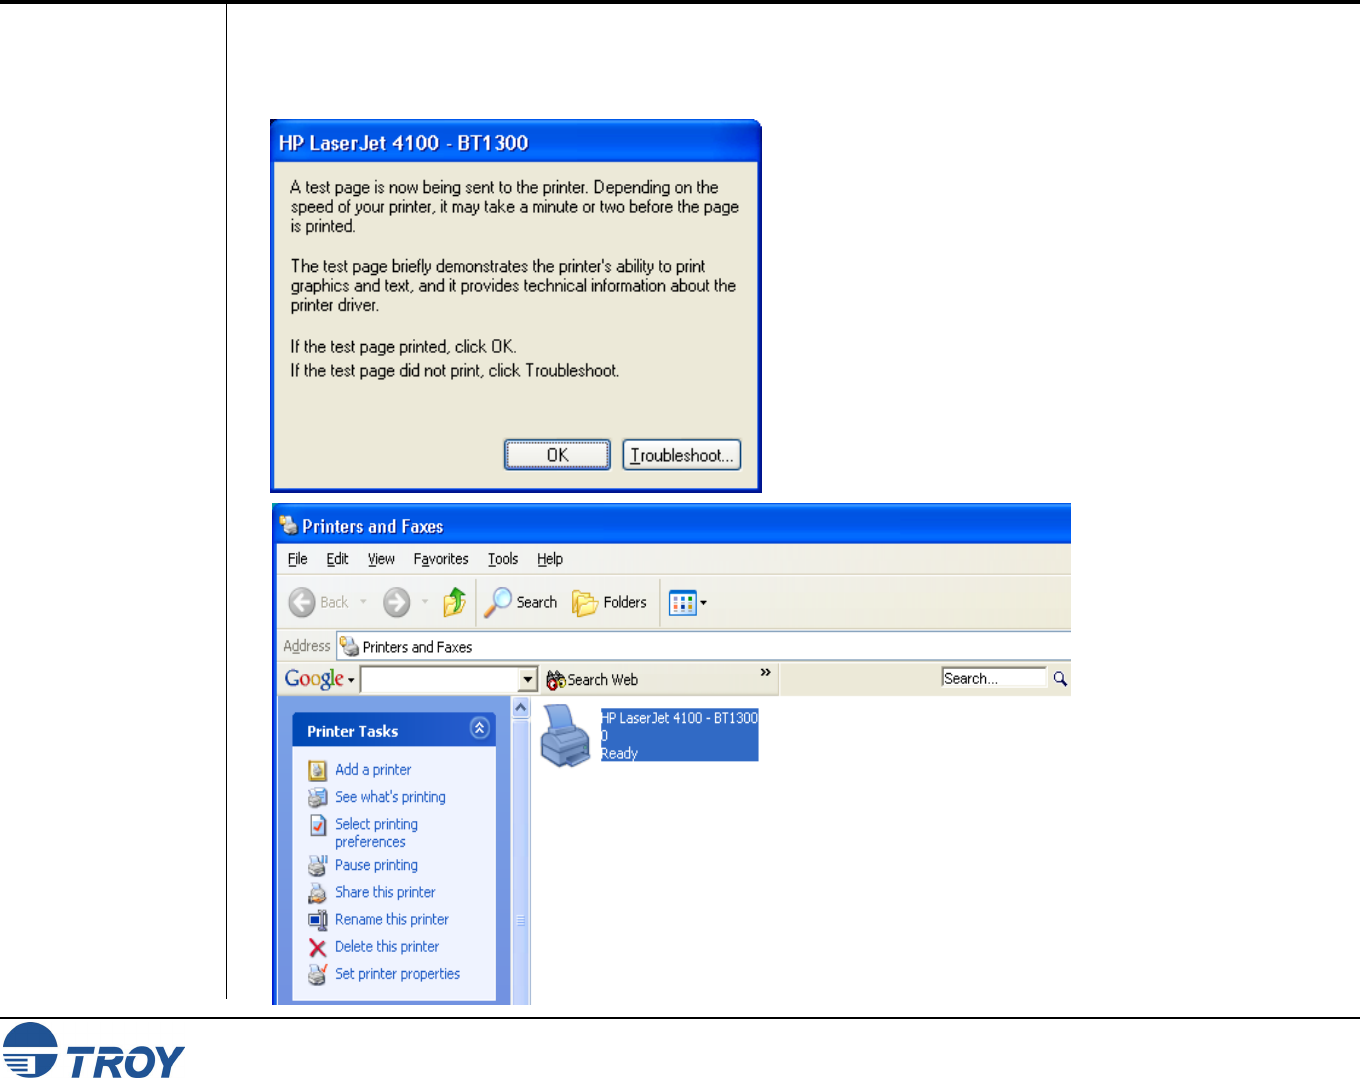This screenshot has width=1360, height=1078.
Task: Expand the Google toolbar overflow chevron
Action: (765, 673)
